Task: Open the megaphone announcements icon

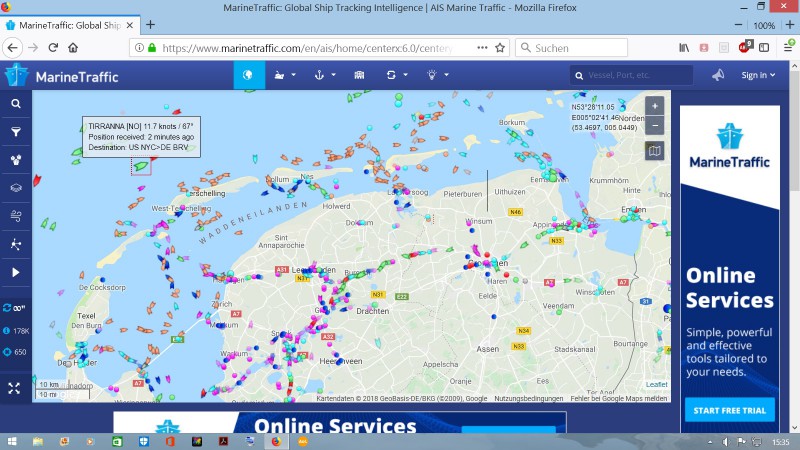Action: coord(718,75)
